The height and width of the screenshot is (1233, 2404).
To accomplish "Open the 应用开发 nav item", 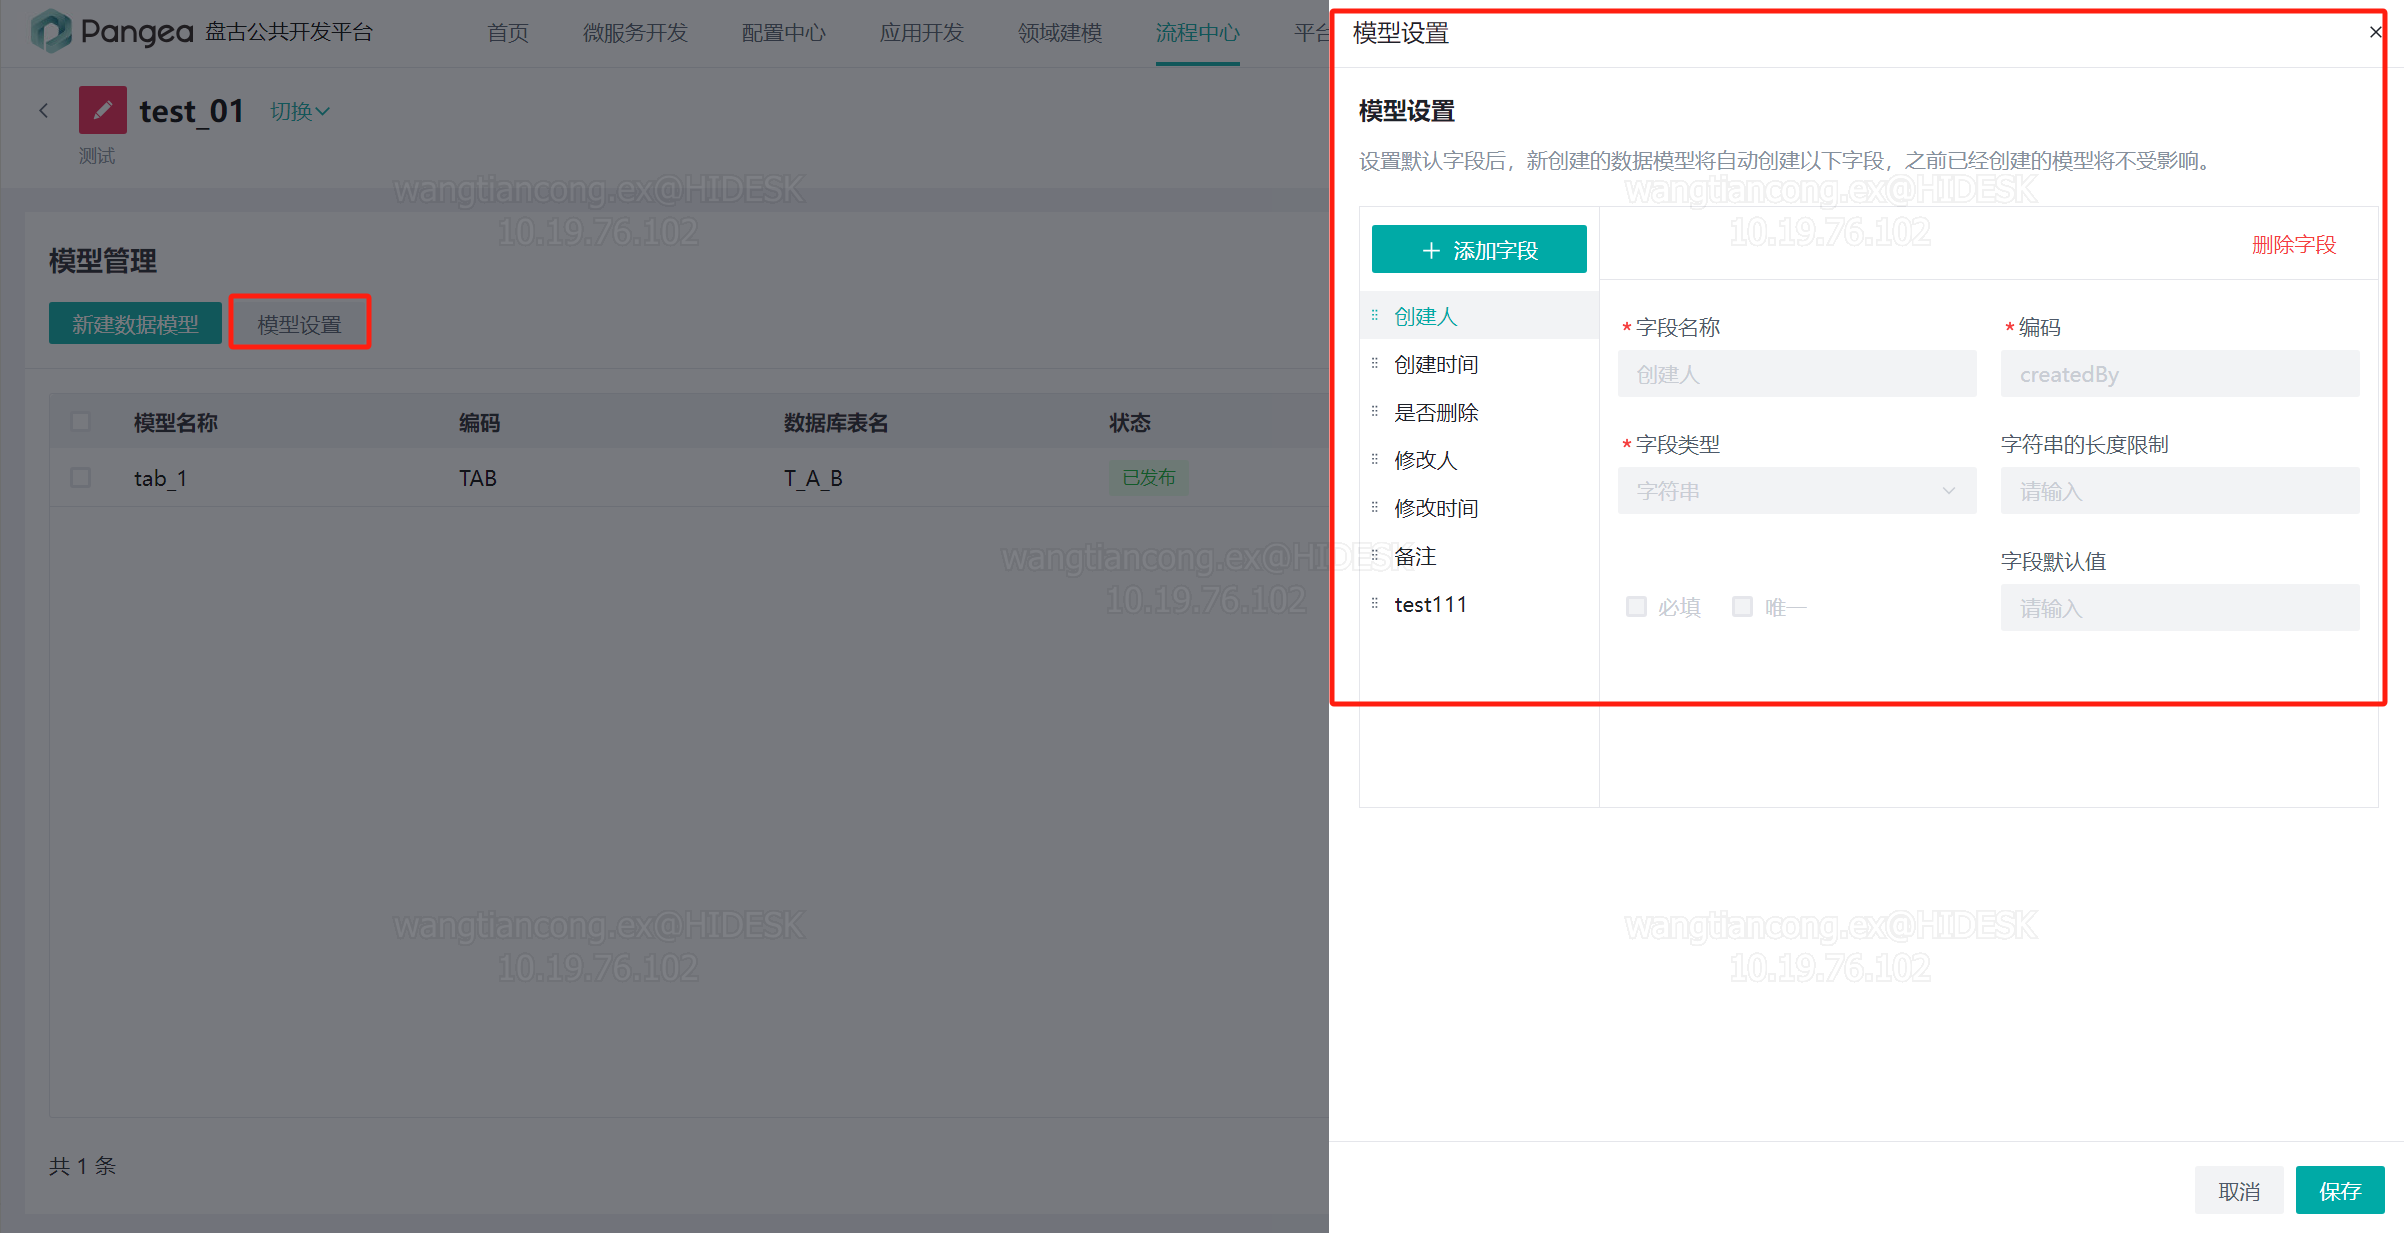I will (x=921, y=33).
